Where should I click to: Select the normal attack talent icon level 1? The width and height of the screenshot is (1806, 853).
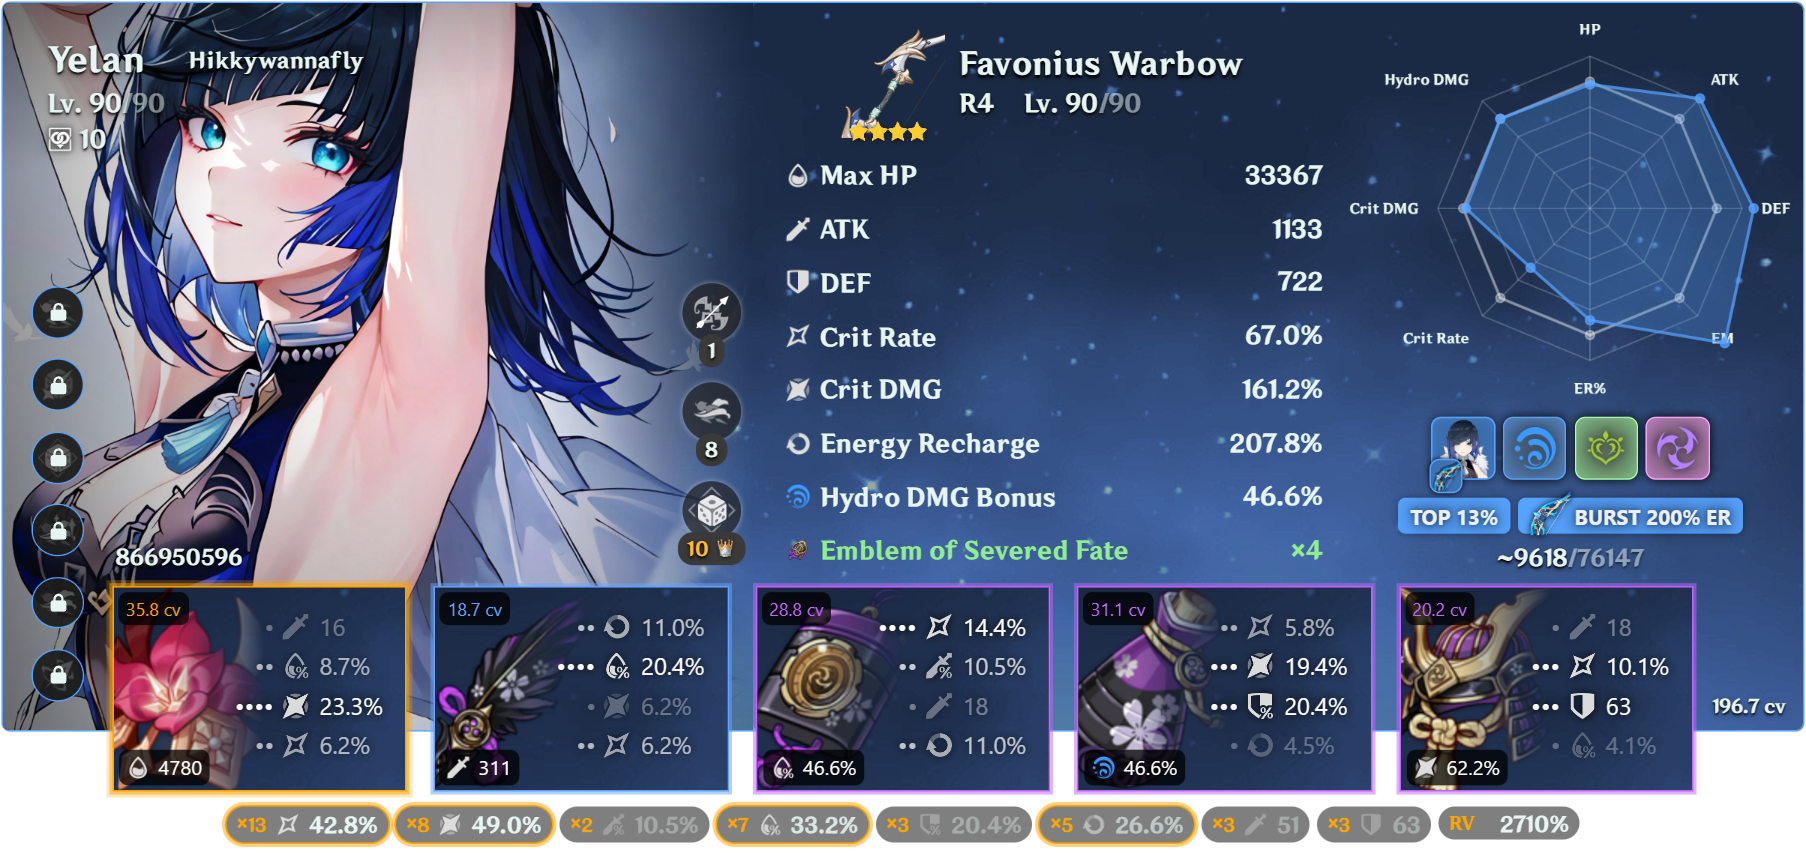point(711,313)
